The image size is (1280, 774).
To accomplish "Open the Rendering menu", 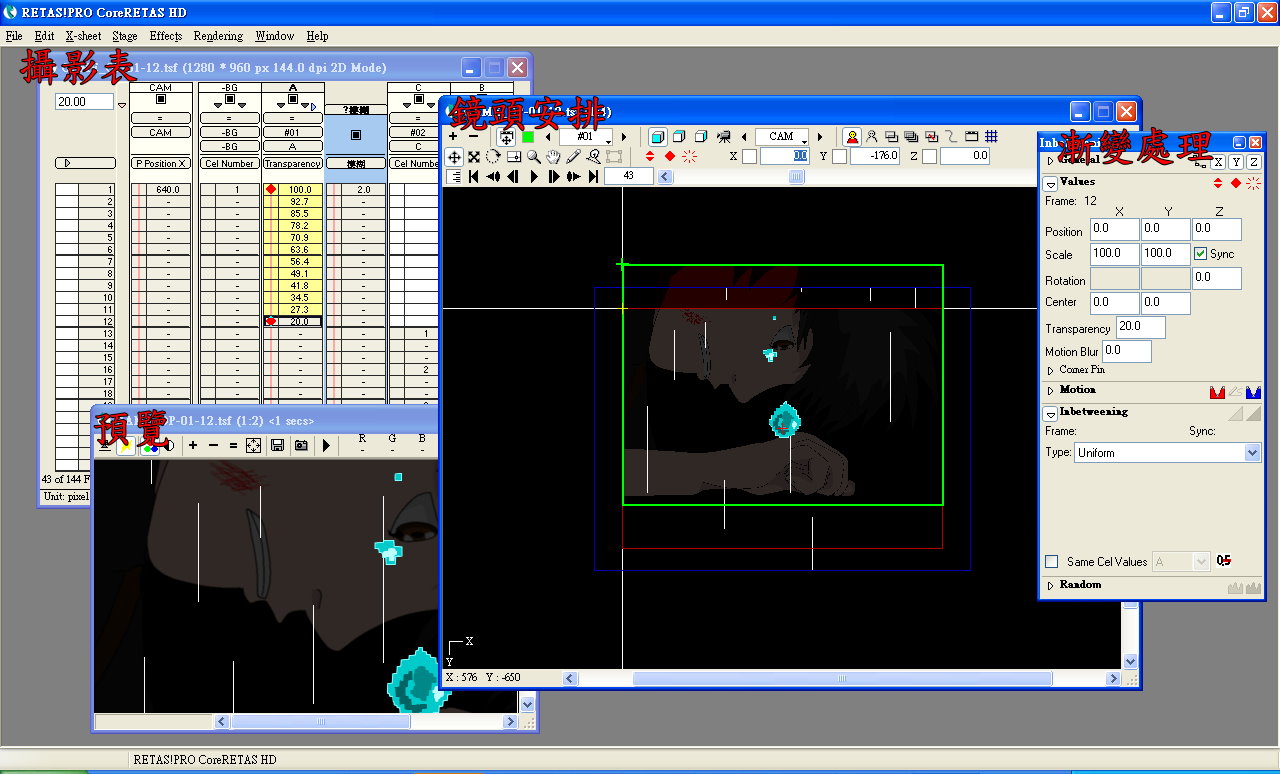I will pyautogui.click(x=218, y=36).
